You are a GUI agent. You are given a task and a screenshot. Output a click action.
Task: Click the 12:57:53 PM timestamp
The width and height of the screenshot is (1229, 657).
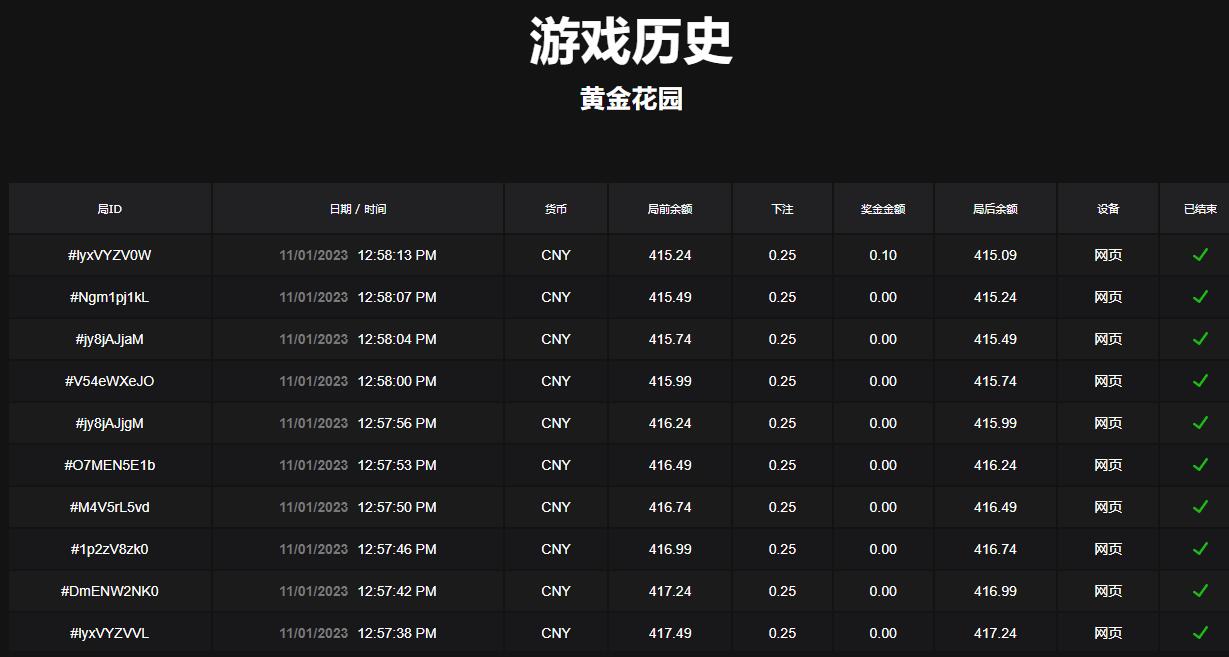click(397, 465)
